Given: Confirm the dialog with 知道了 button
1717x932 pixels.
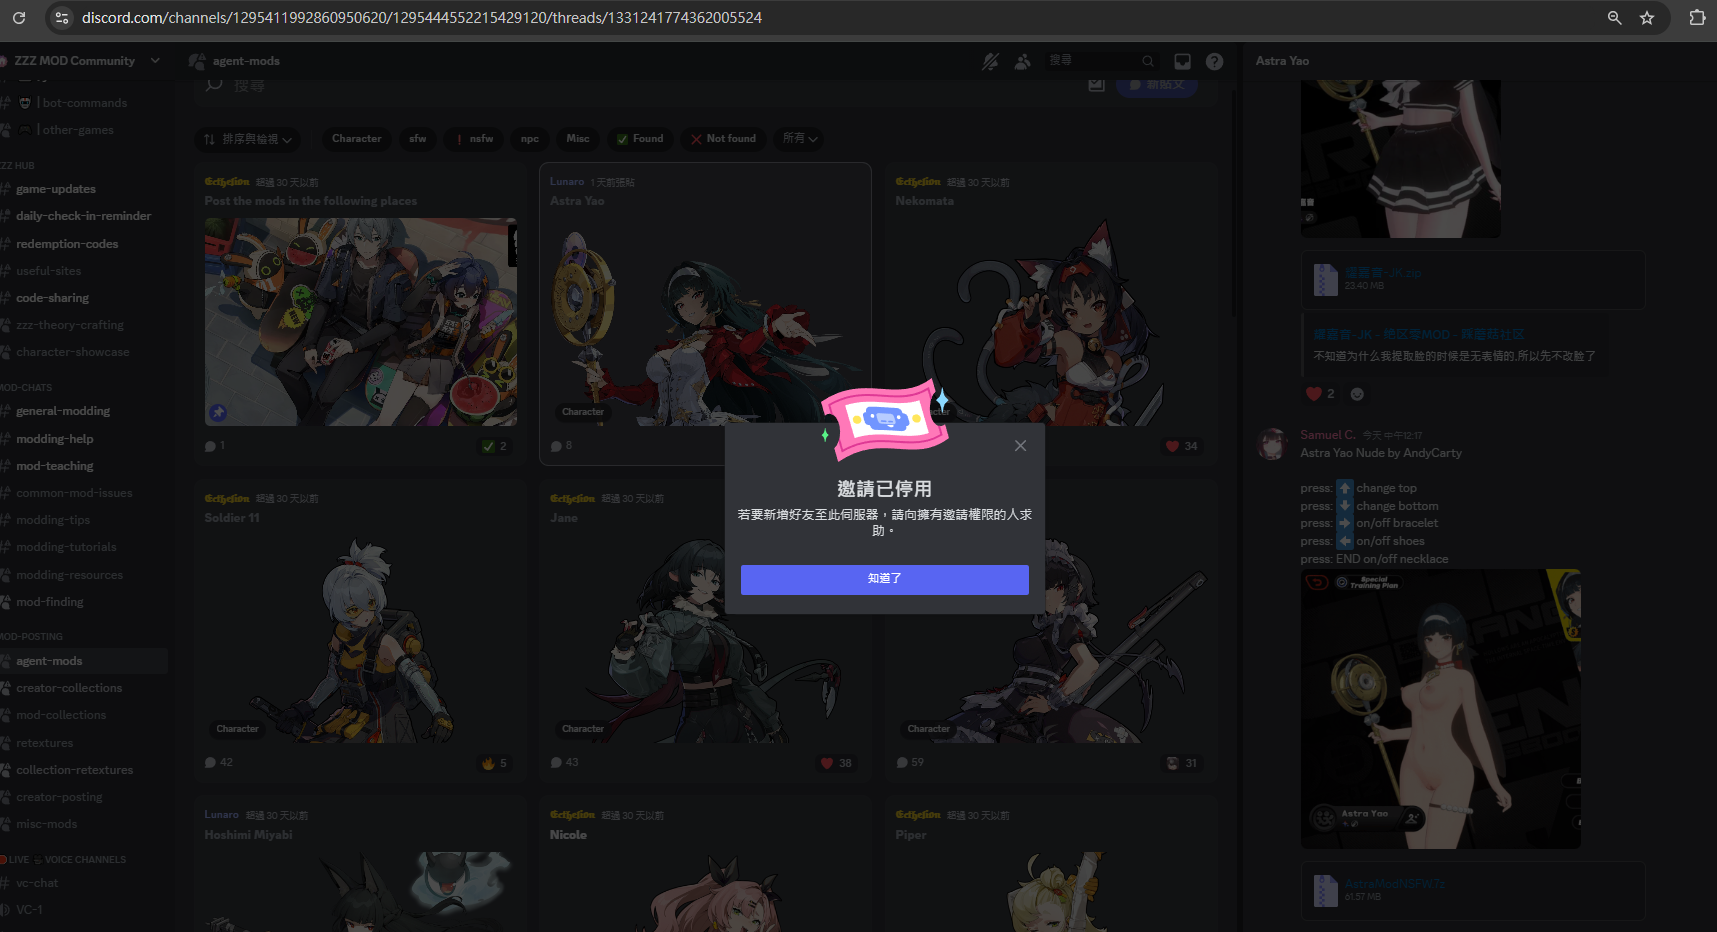Looking at the screenshot, I should point(884,579).
